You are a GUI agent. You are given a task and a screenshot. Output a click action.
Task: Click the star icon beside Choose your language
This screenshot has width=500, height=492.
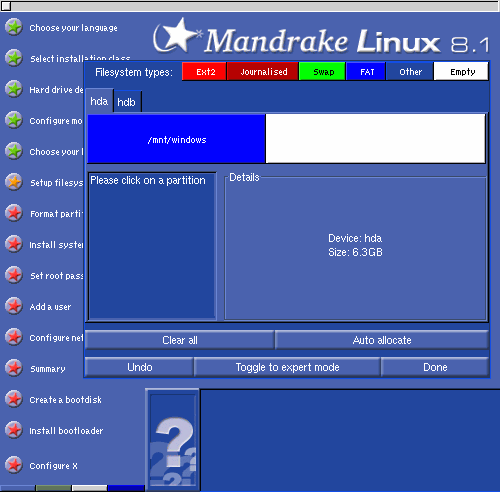[x=14, y=28]
